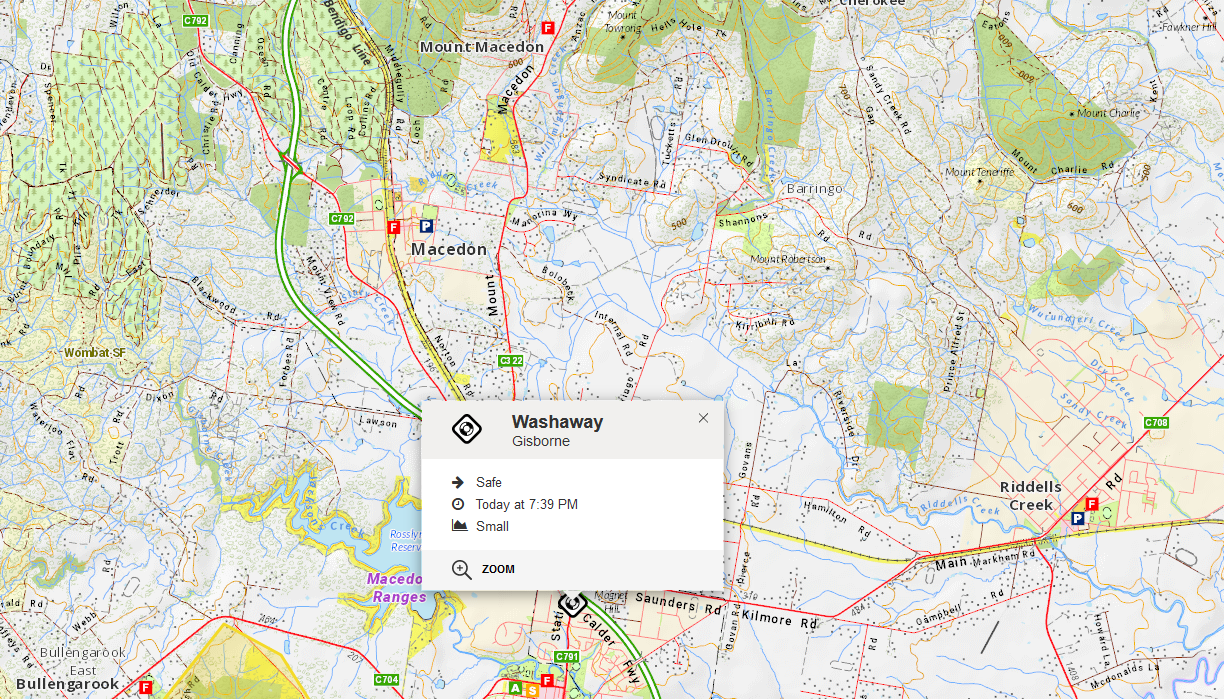Select the washaway incident marker on the map
This screenshot has height=699, width=1224.
[x=572, y=604]
